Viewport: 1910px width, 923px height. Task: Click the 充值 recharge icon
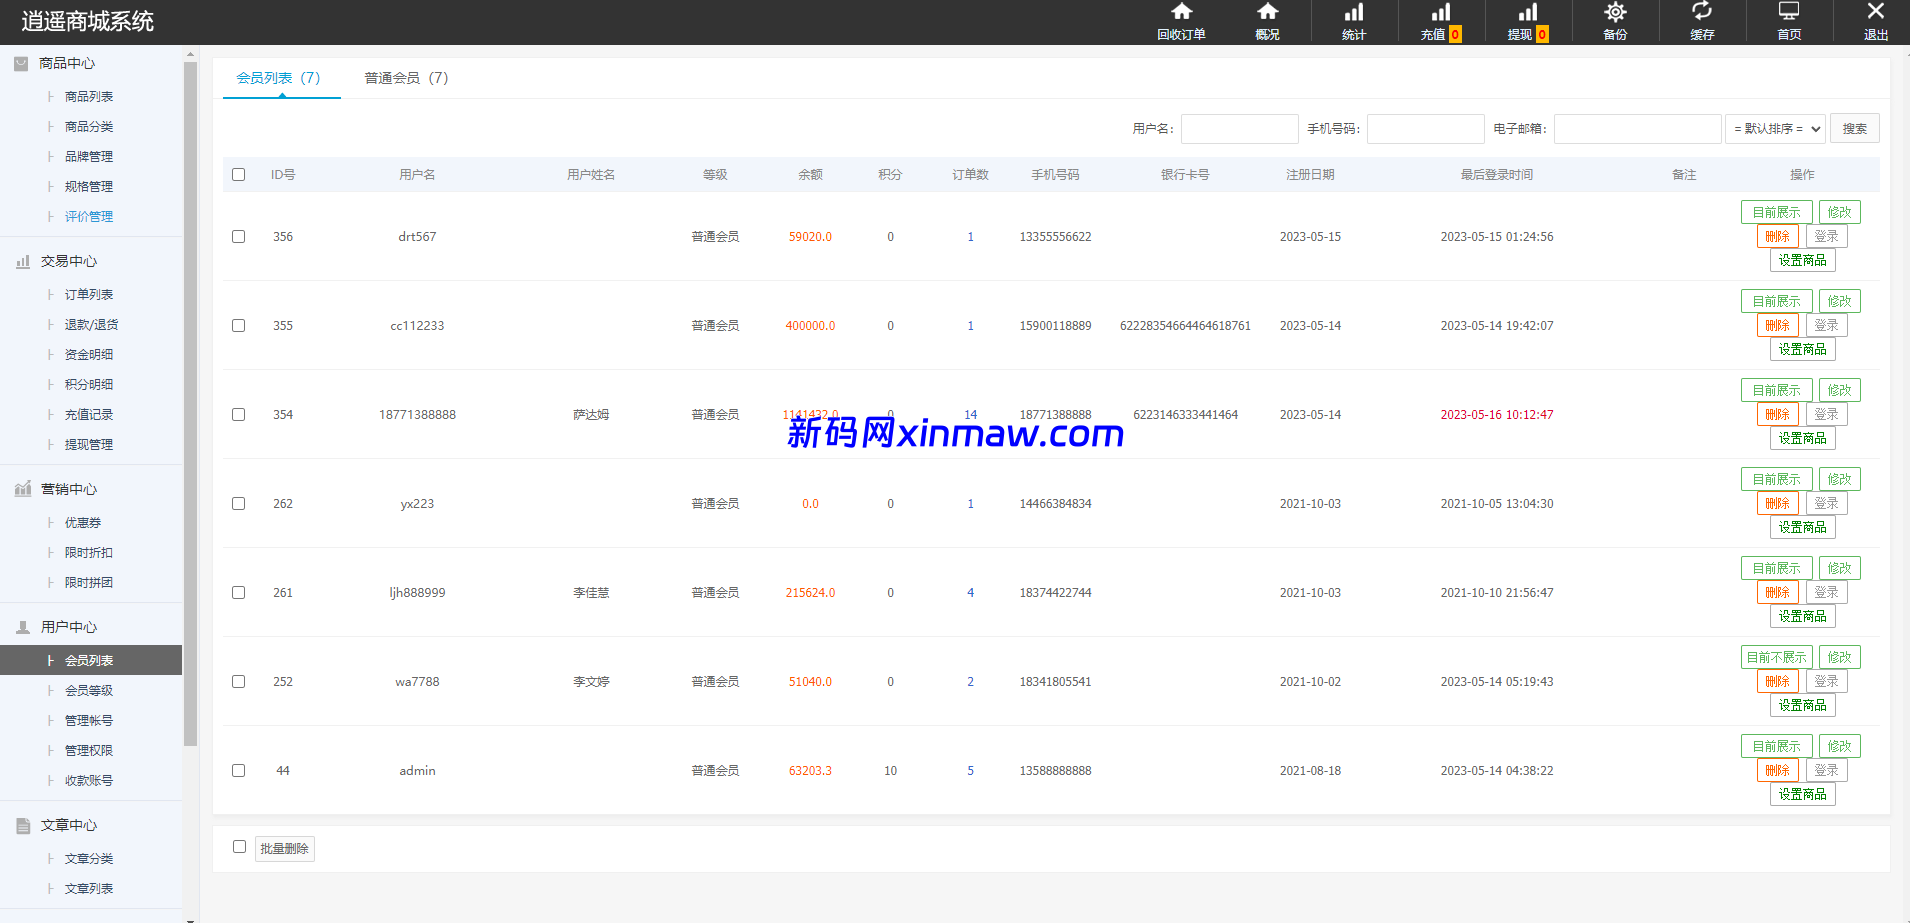1440,13
